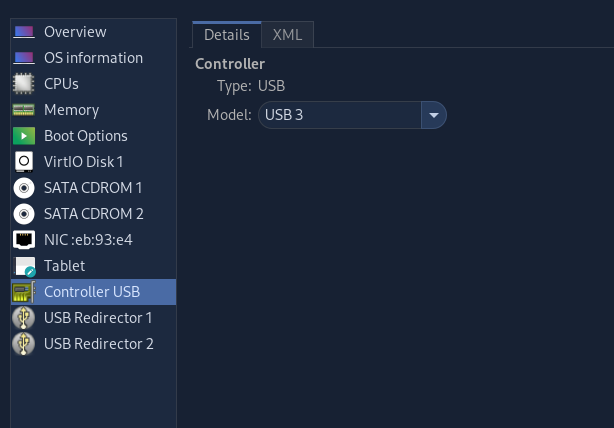Open NIC :eb:93:e4 settings entry
The height and width of the screenshot is (428, 614).
tap(93, 240)
